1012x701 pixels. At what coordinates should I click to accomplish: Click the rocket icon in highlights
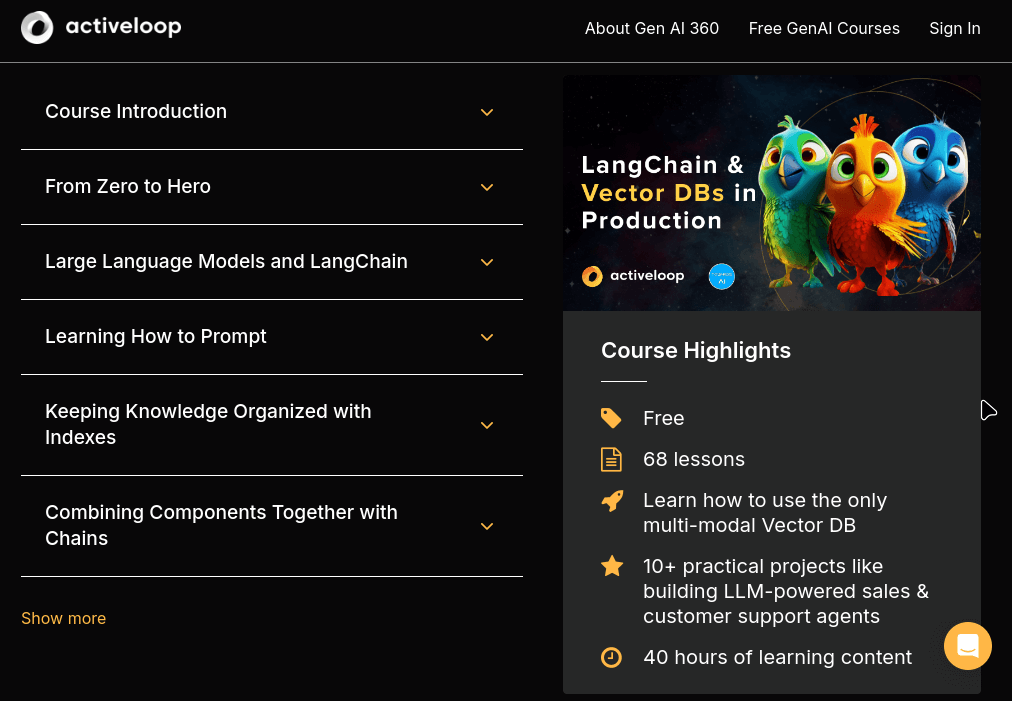pos(612,501)
